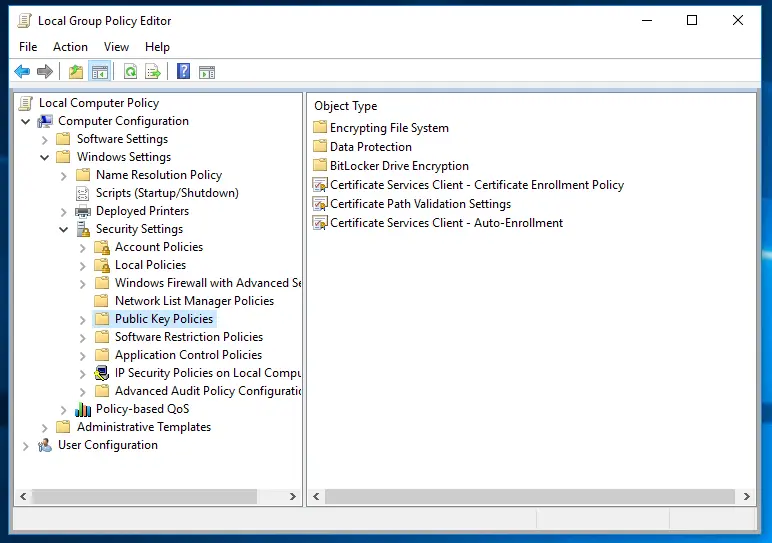Click the Export List toolbar icon
This screenshot has height=543, width=772.
pos(153,71)
